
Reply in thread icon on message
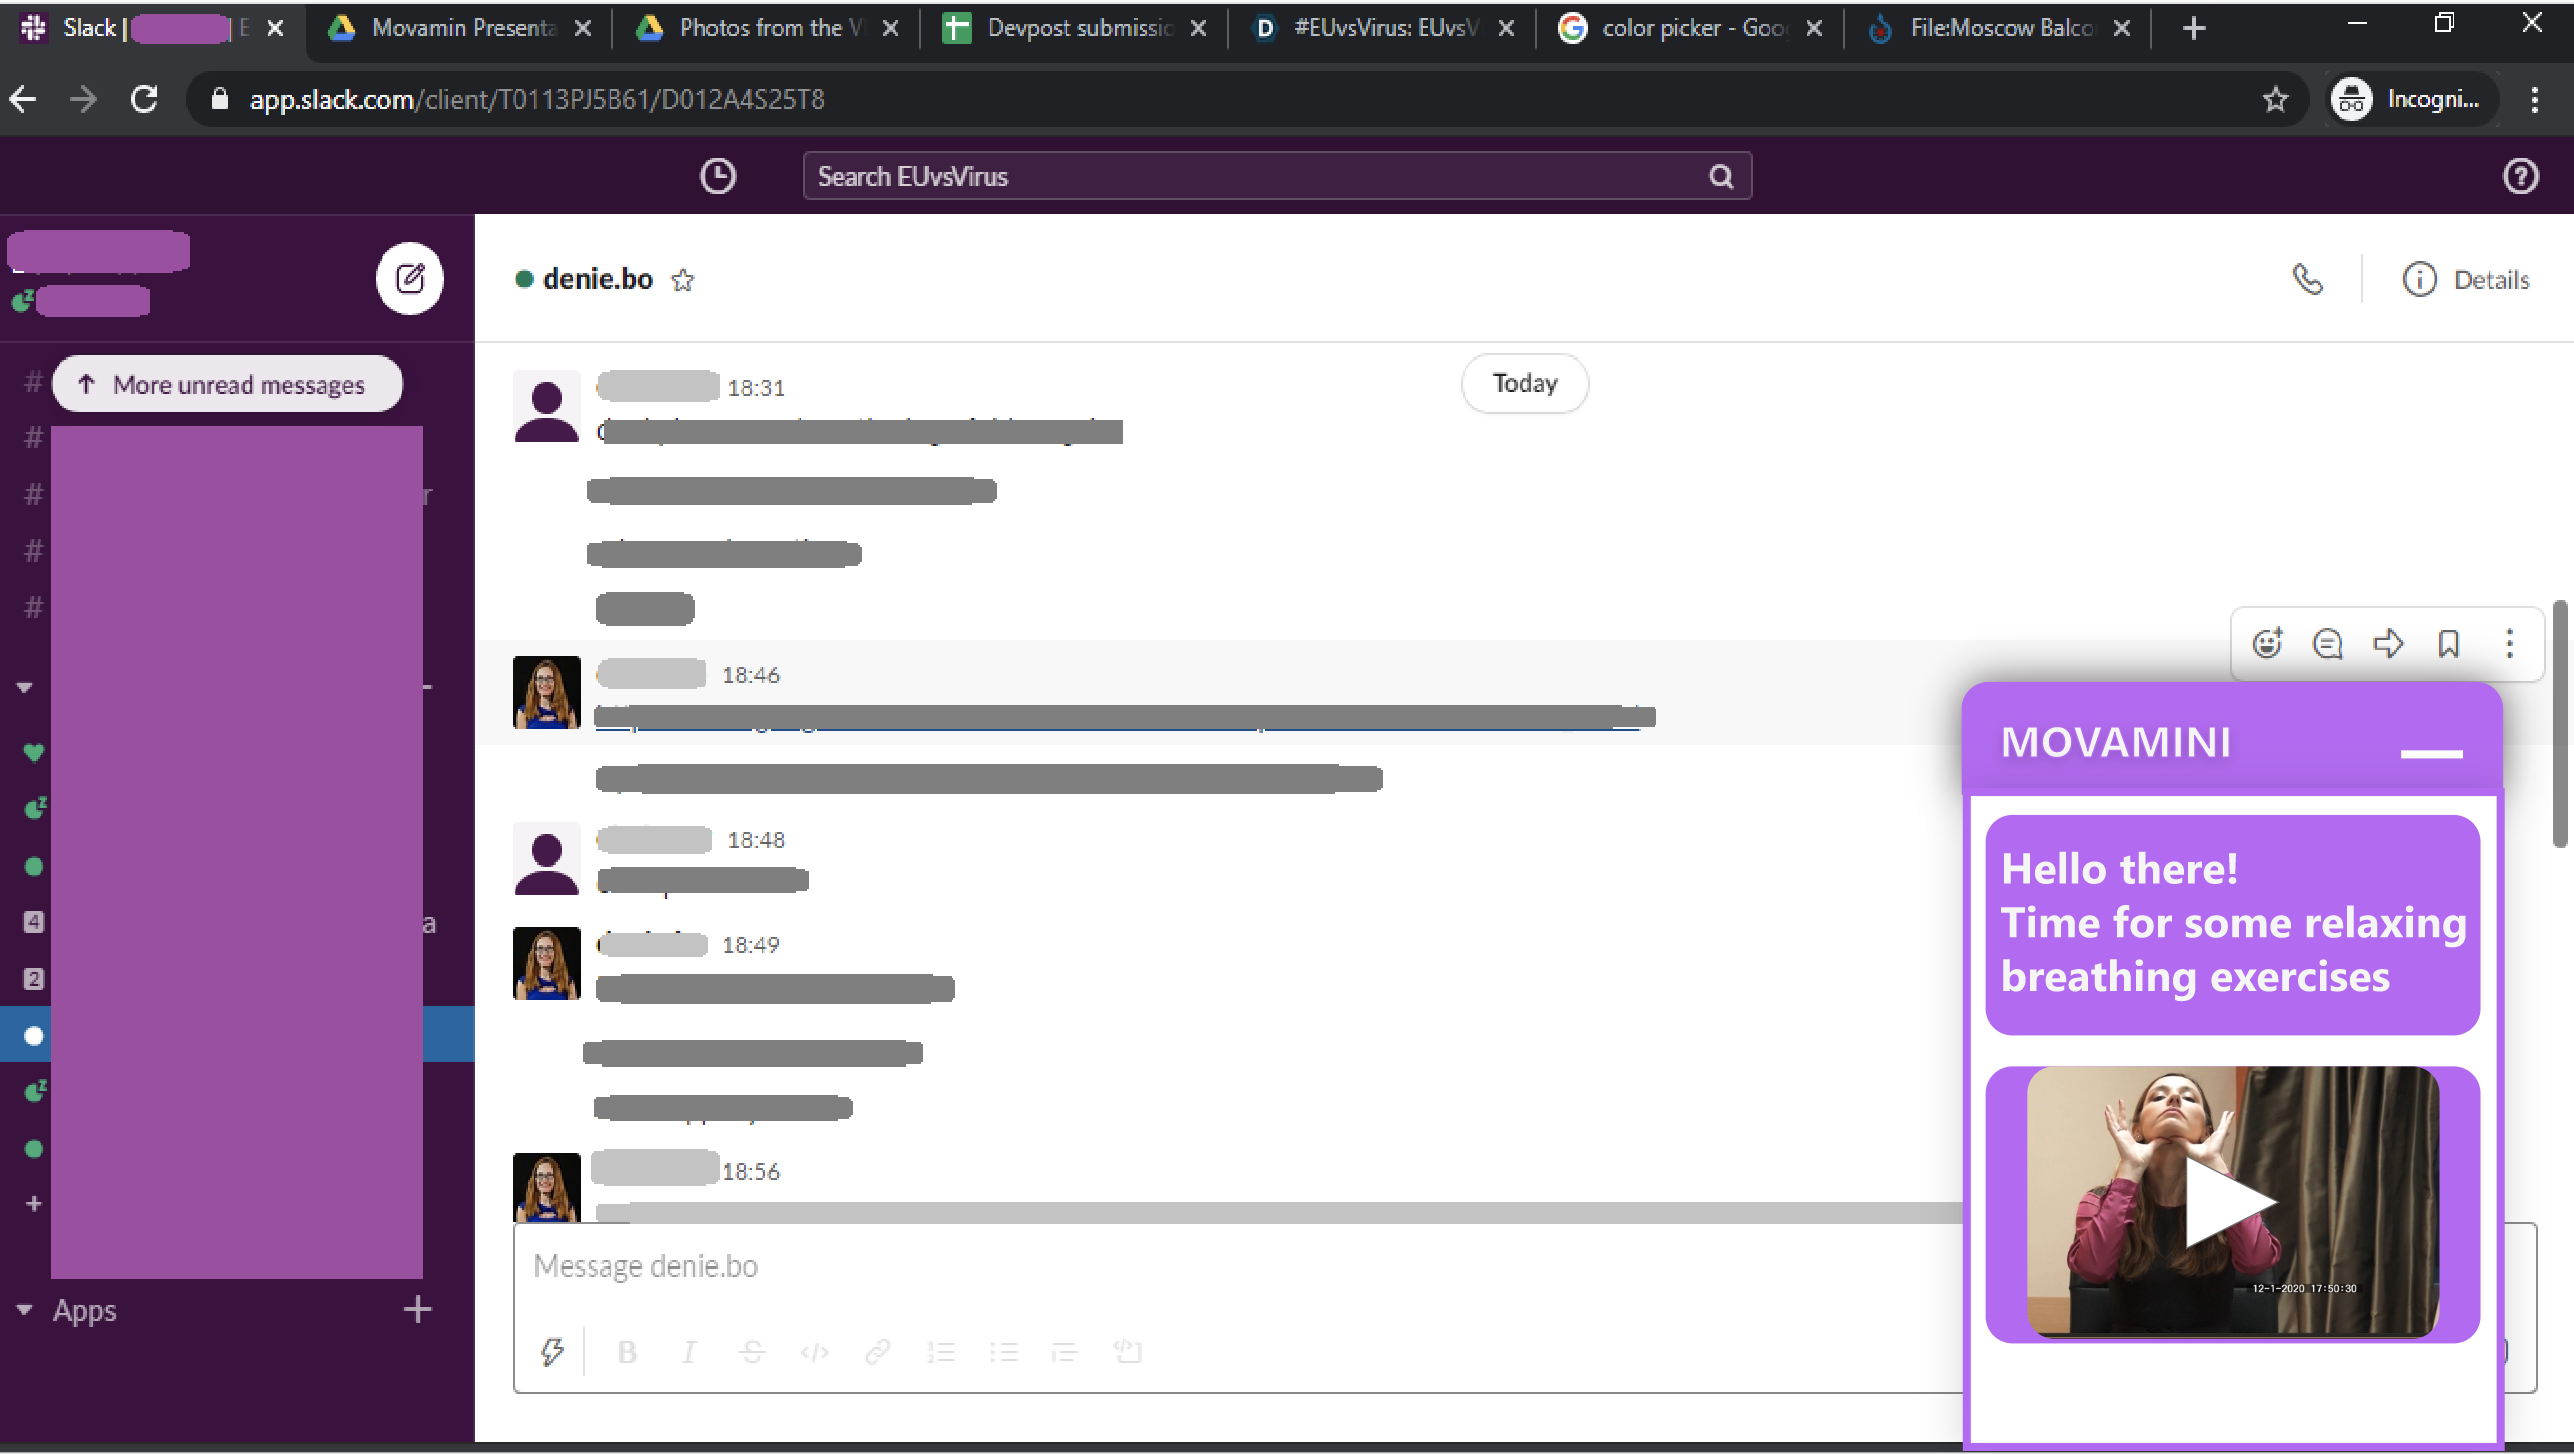(x=2327, y=643)
